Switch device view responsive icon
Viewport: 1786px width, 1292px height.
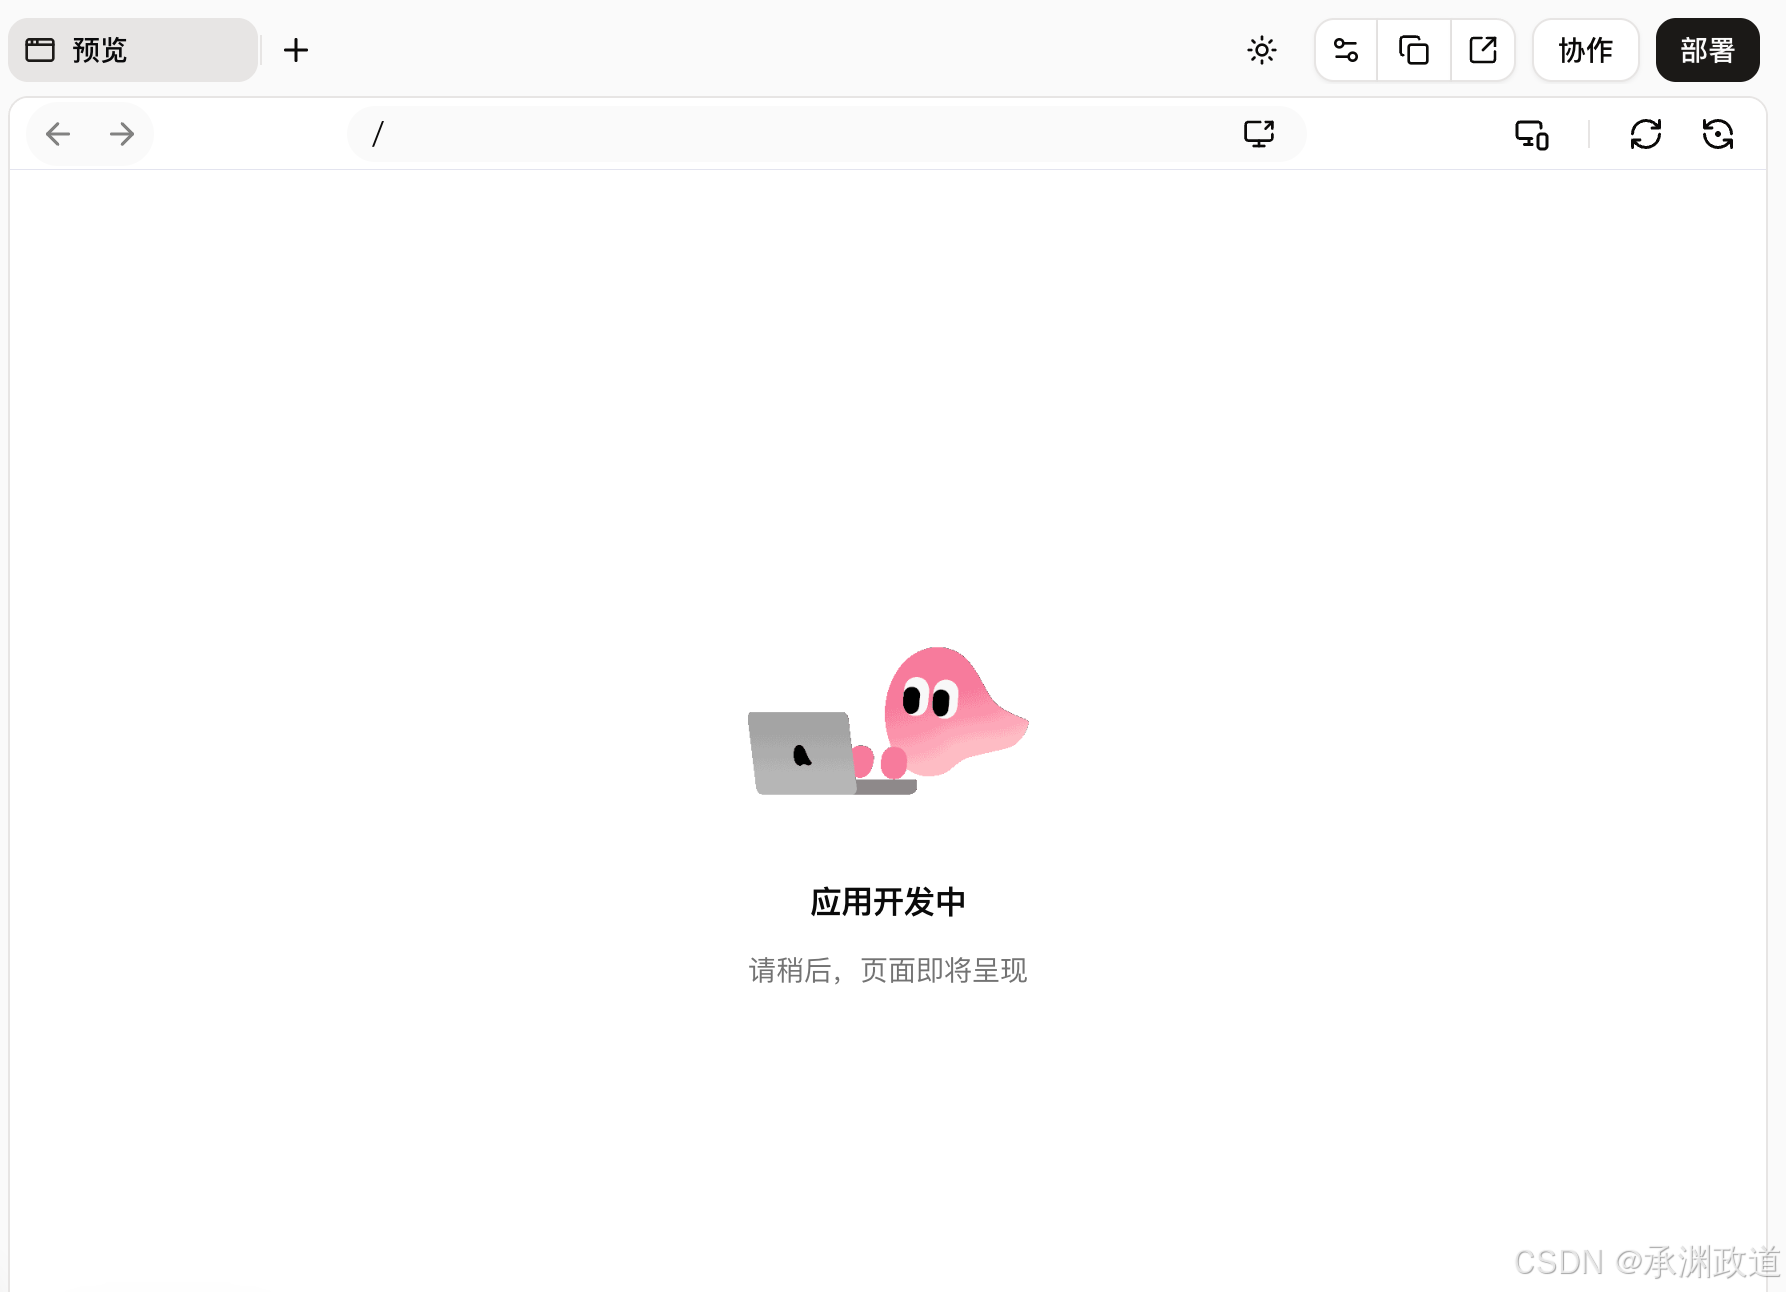1532,134
